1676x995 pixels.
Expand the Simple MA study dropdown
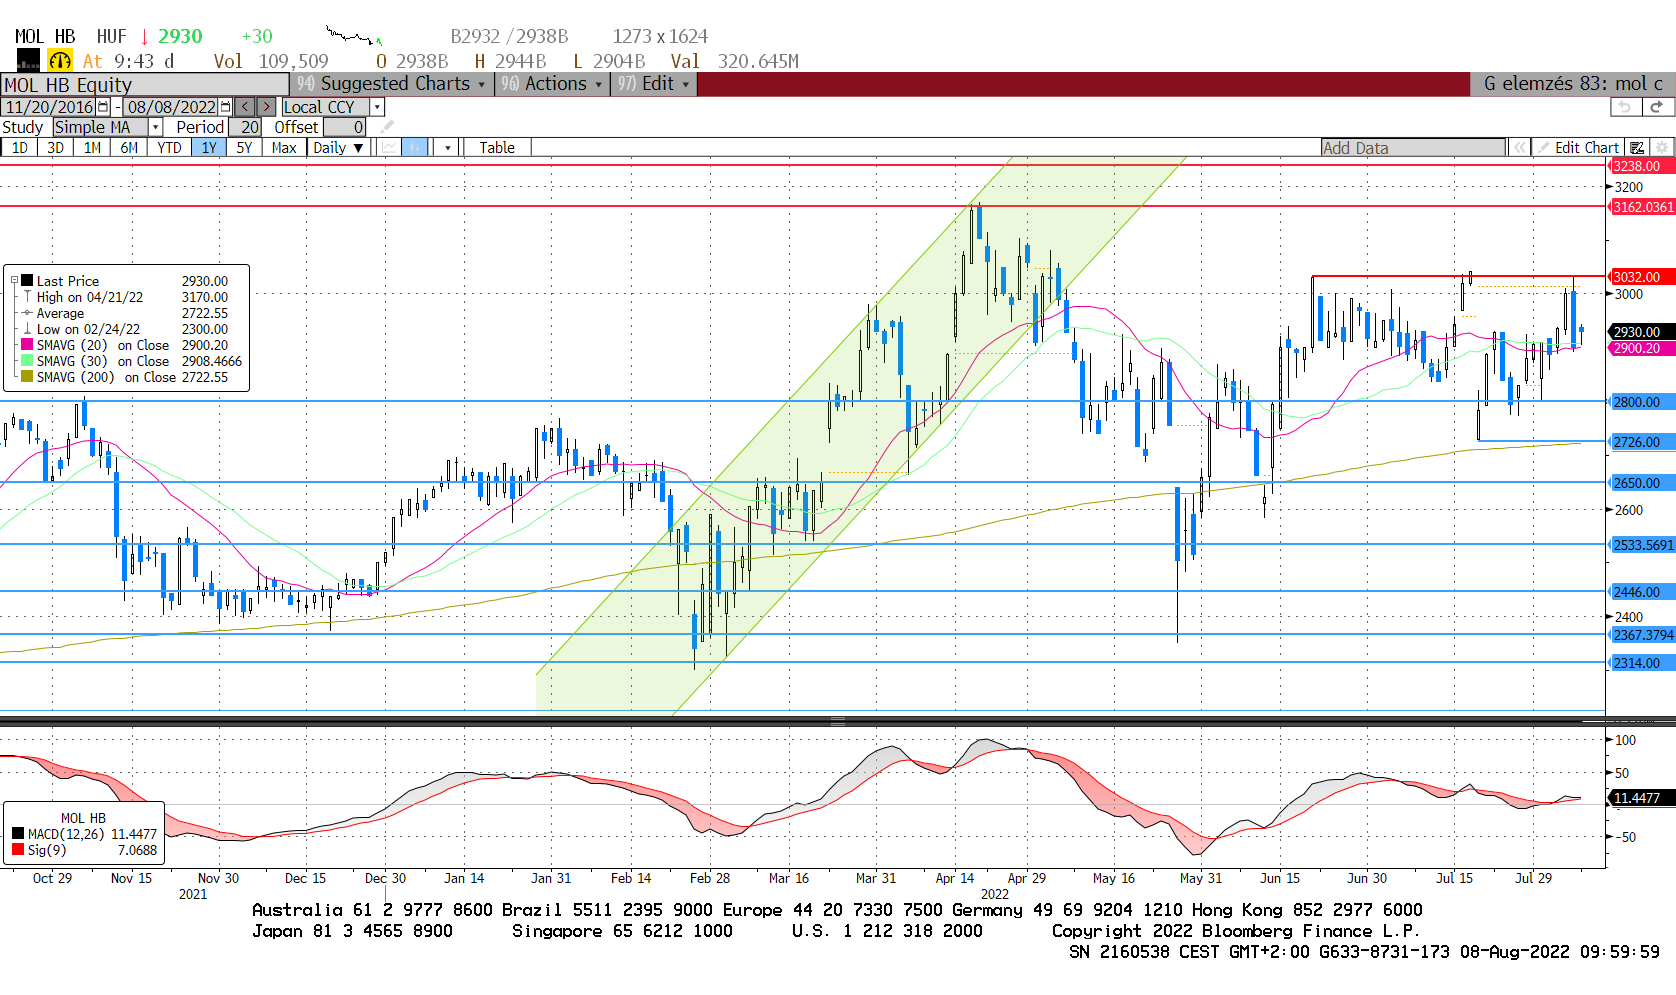[155, 127]
